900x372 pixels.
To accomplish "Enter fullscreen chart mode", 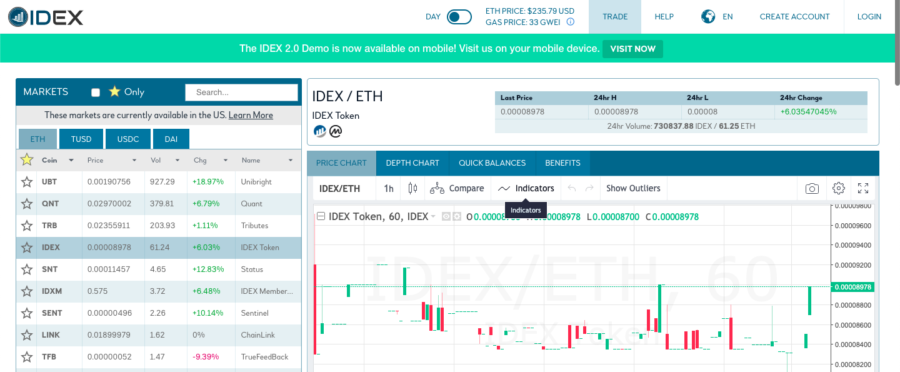I will (x=863, y=188).
